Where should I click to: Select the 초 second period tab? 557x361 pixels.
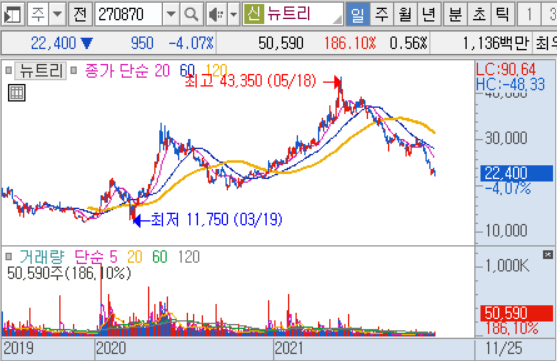point(479,14)
